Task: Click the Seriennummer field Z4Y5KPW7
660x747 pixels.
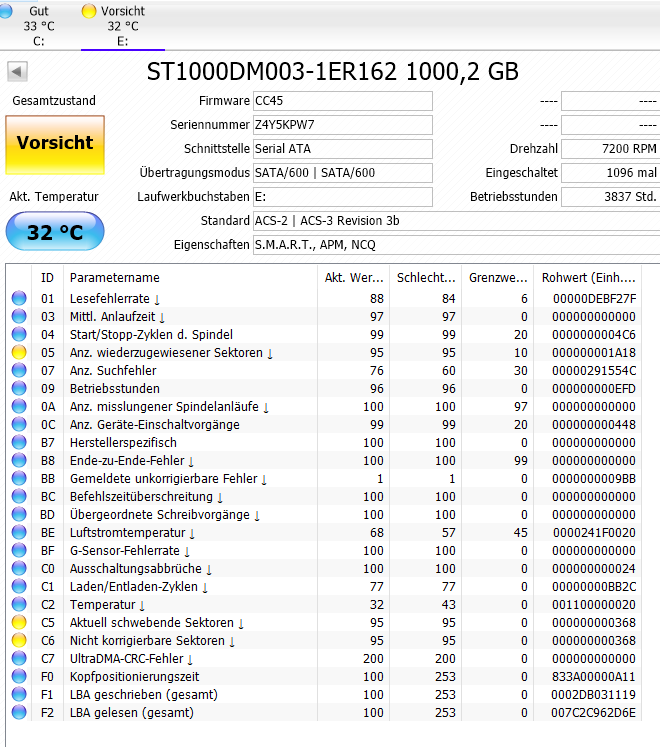Action: [343, 125]
